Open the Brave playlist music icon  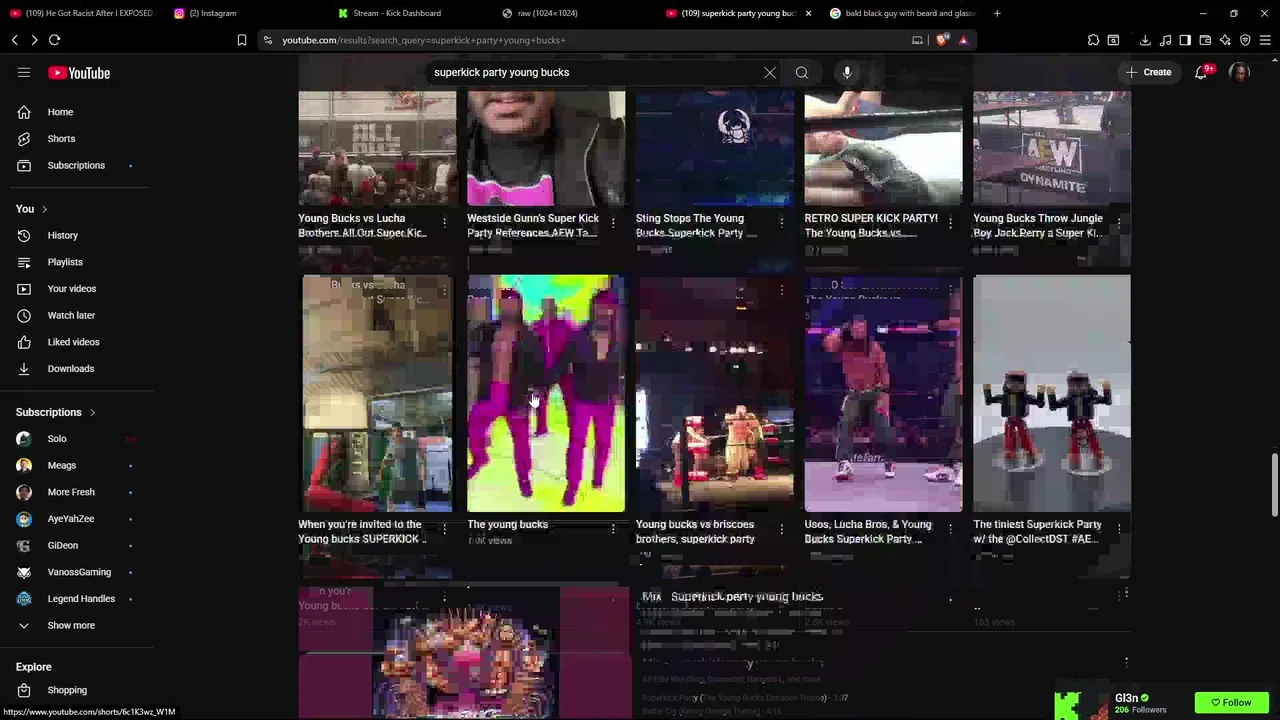[1165, 40]
